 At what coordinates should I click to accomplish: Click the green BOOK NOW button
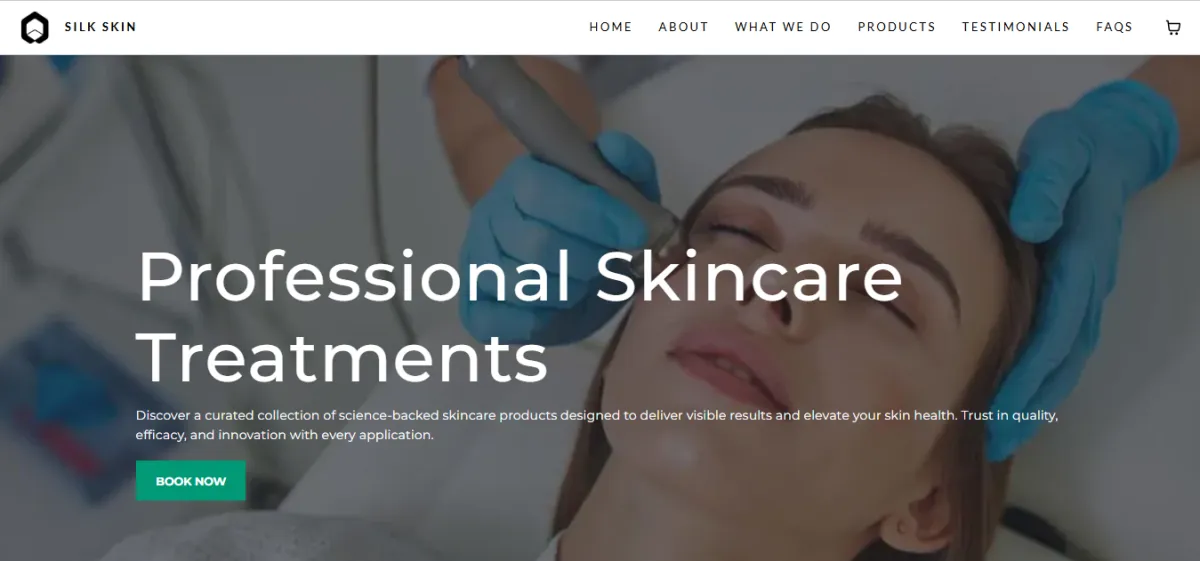pyautogui.click(x=191, y=481)
